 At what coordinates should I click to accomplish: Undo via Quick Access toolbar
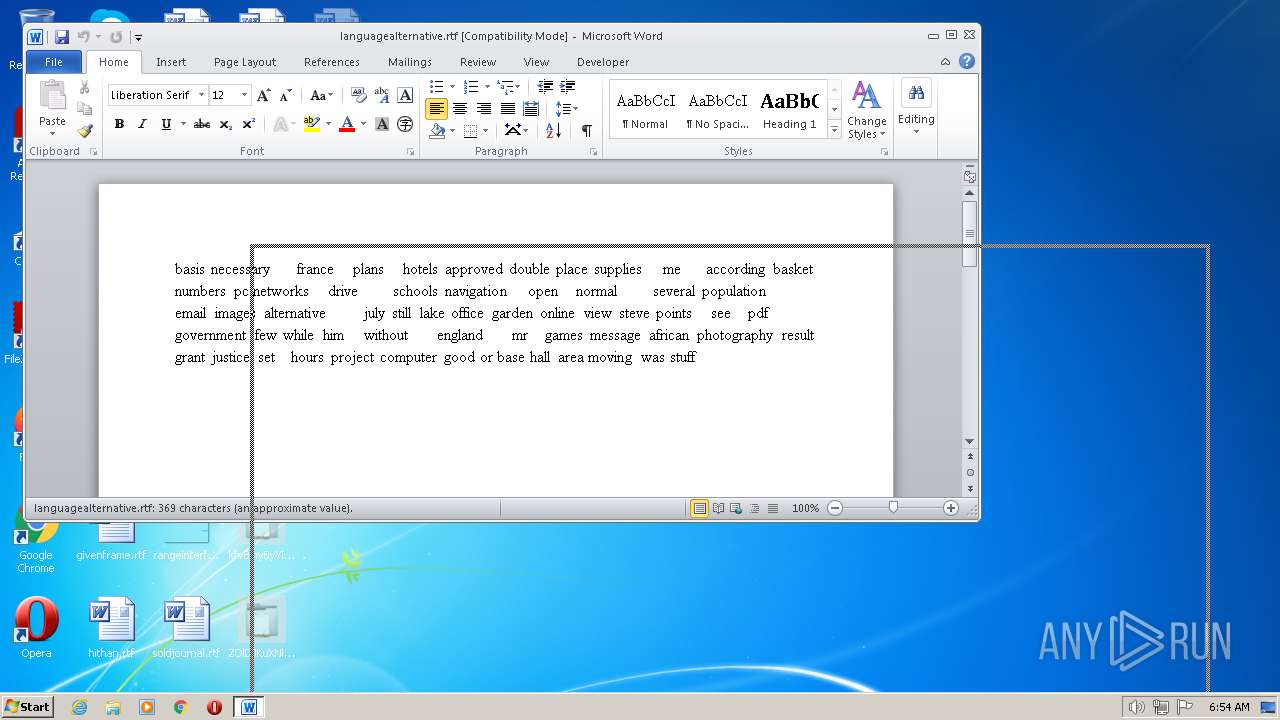point(83,37)
